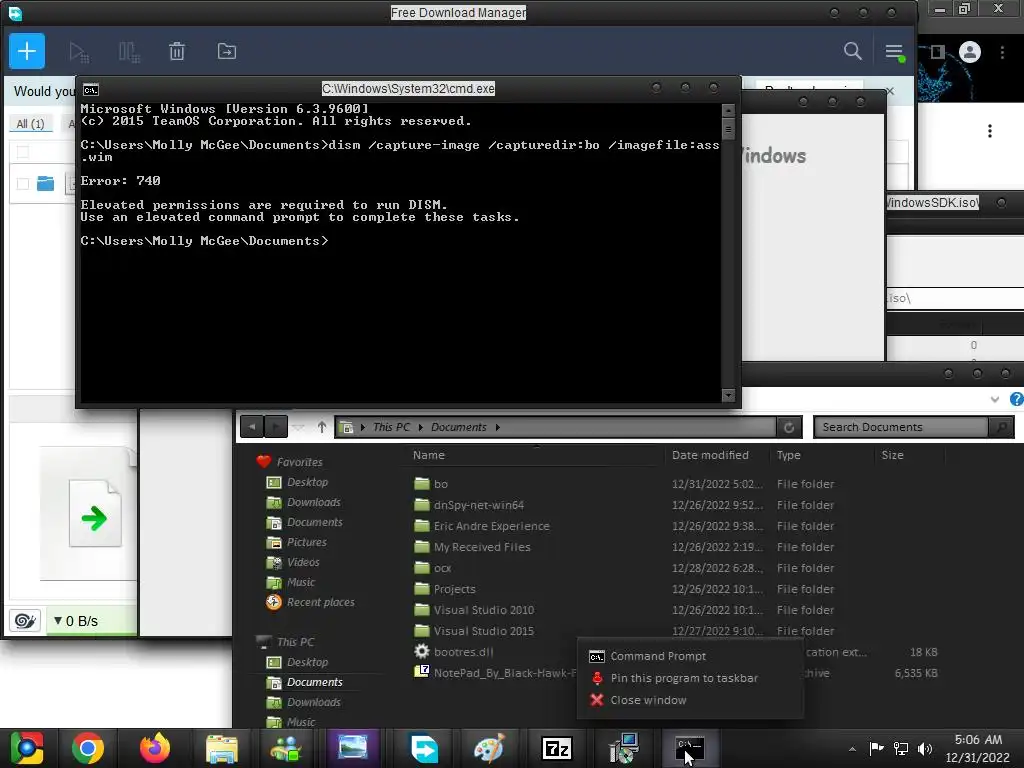This screenshot has width=1024, height=768.
Task: Open Free Download Manager hamburger menu
Action: [894, 52]
